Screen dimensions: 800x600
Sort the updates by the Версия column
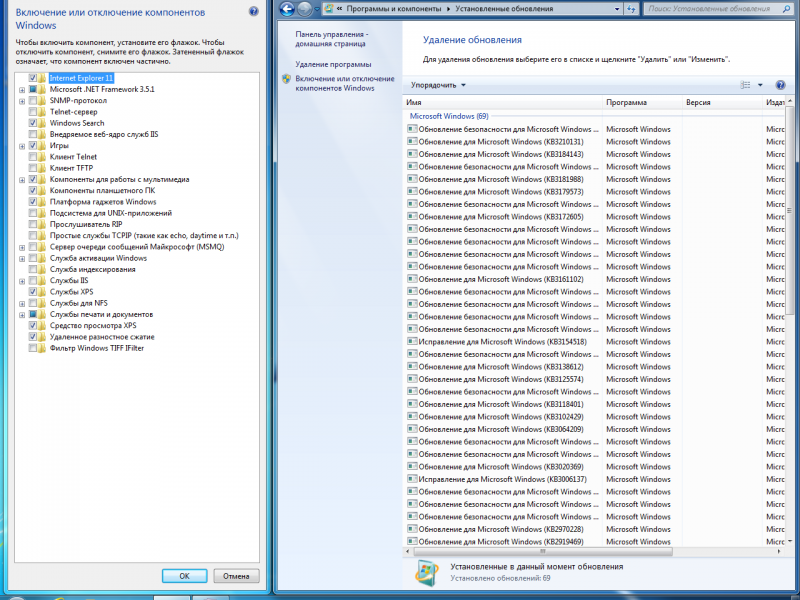click(x=722, y=103)
